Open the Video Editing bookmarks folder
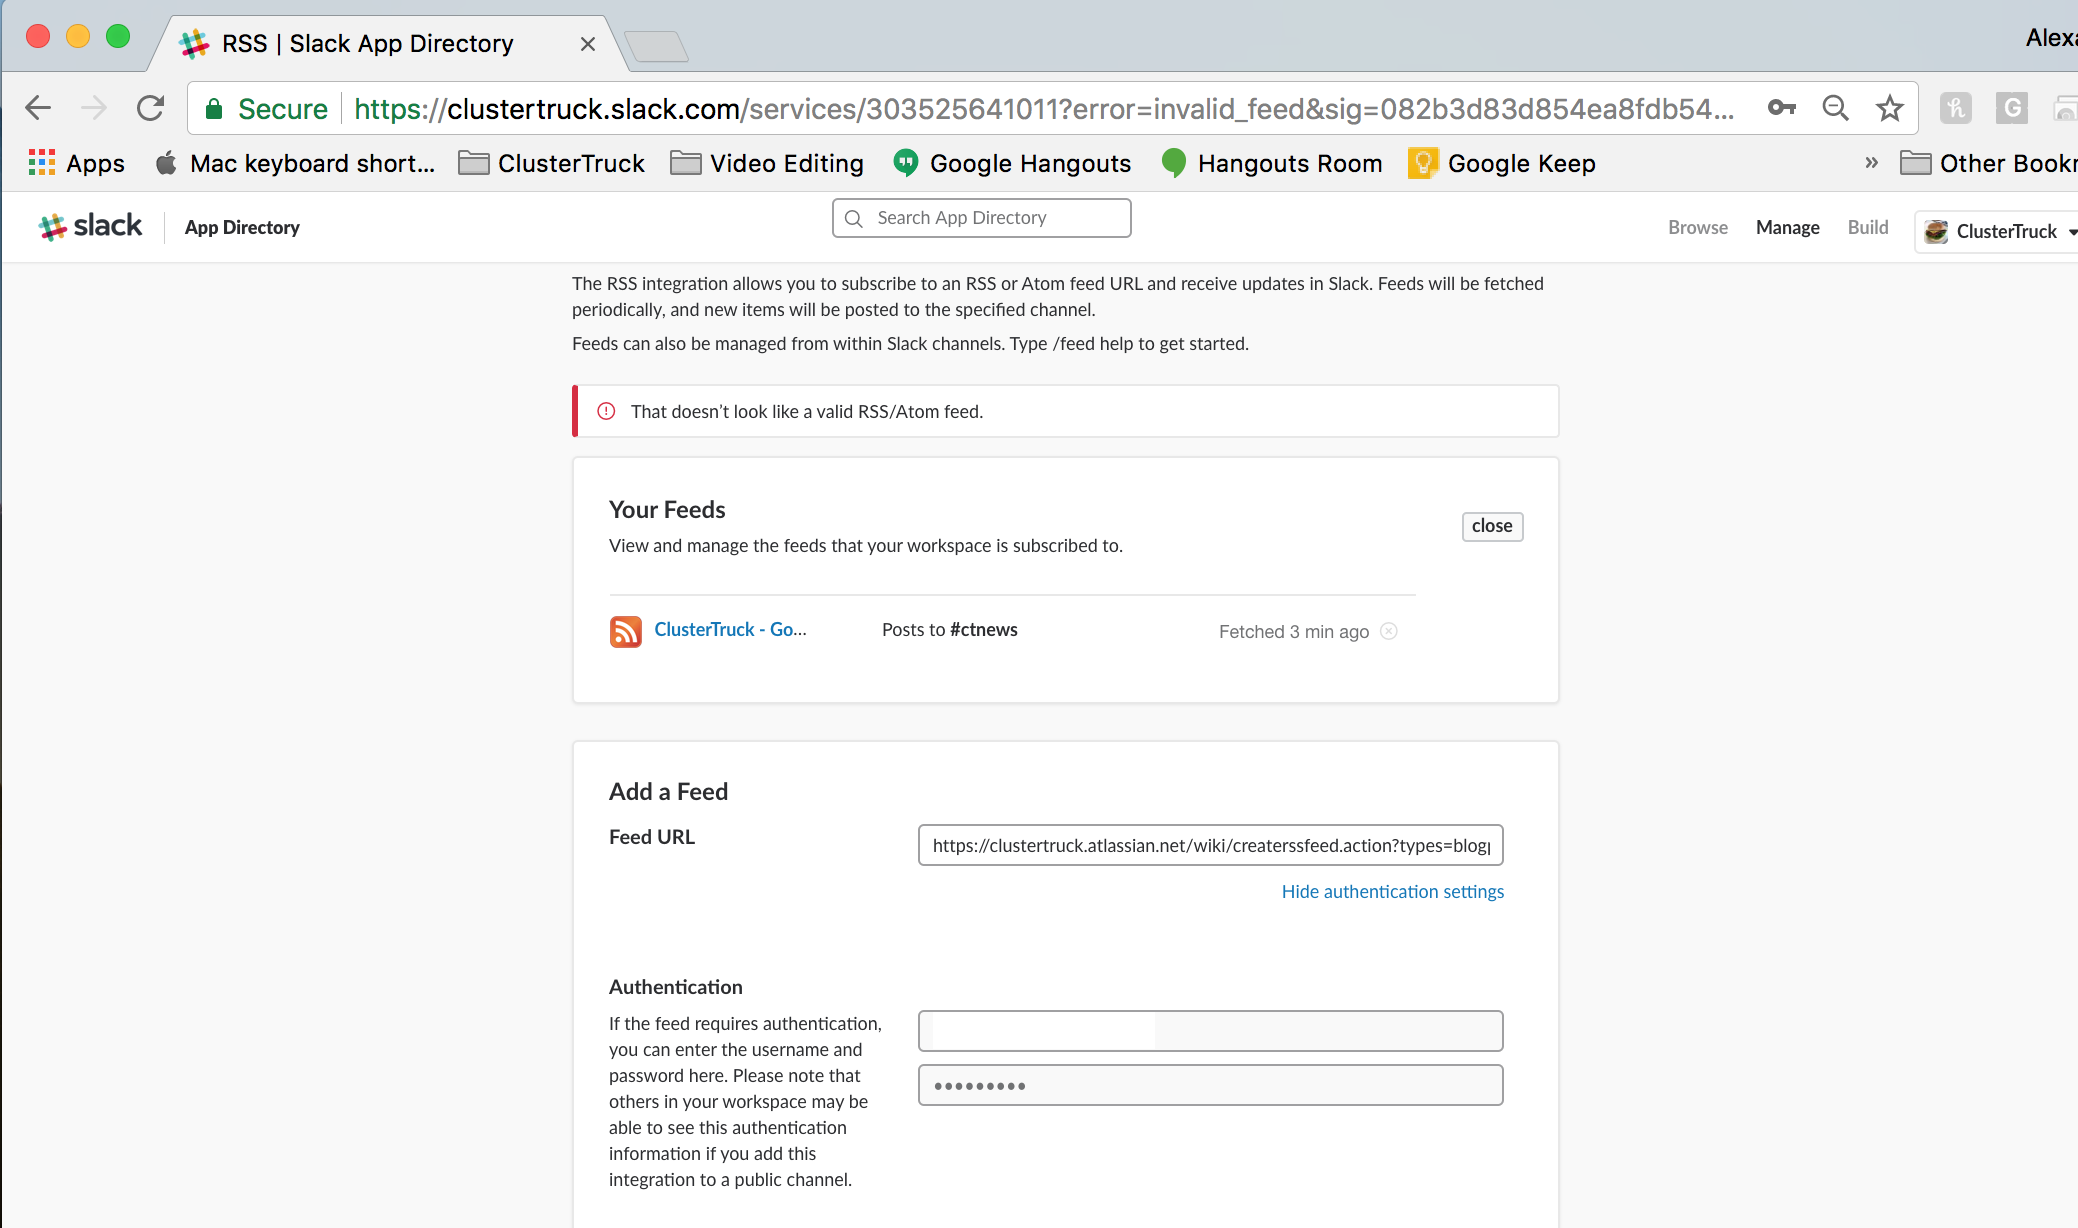This screenshot has height=1228, width=2078. (x=767, y=163)
